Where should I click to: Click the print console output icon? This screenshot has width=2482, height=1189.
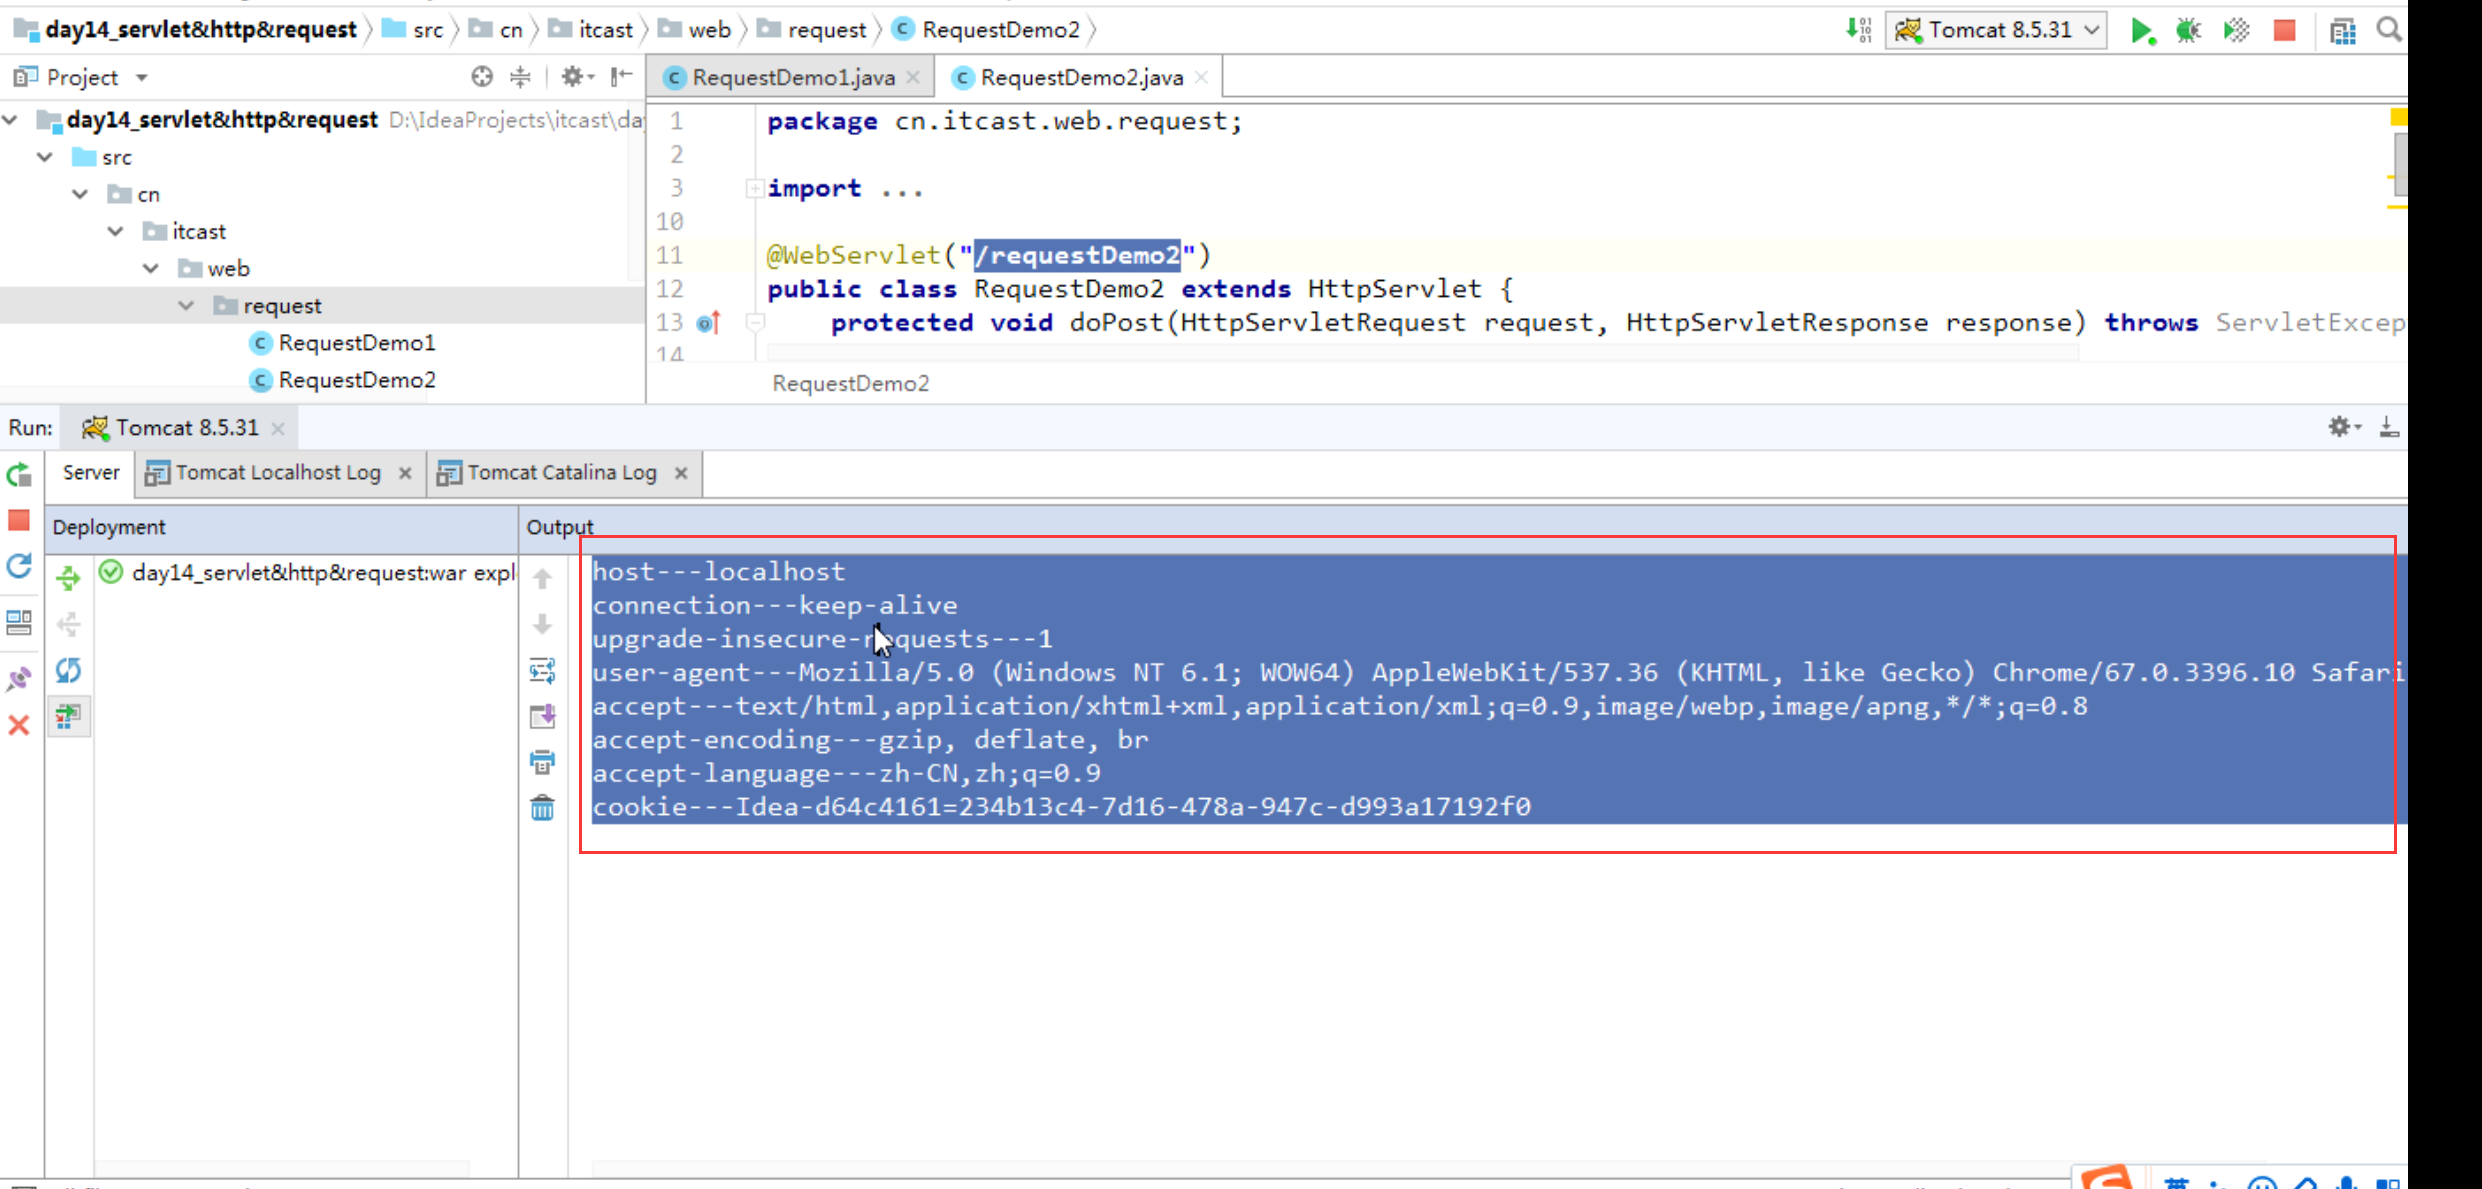tap(542, 763)
